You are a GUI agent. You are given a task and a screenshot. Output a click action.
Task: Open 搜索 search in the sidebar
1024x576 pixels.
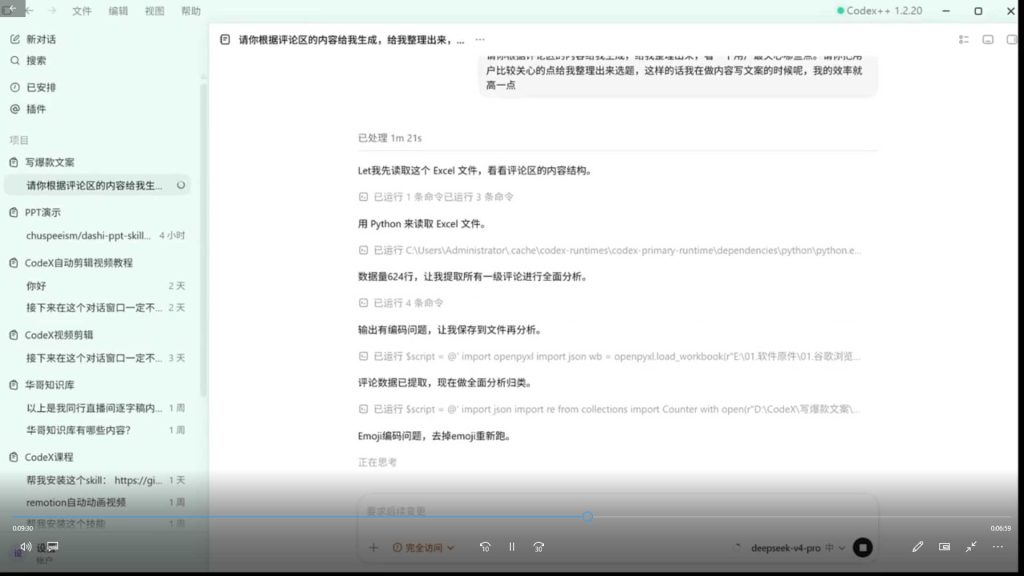[29, 61]
